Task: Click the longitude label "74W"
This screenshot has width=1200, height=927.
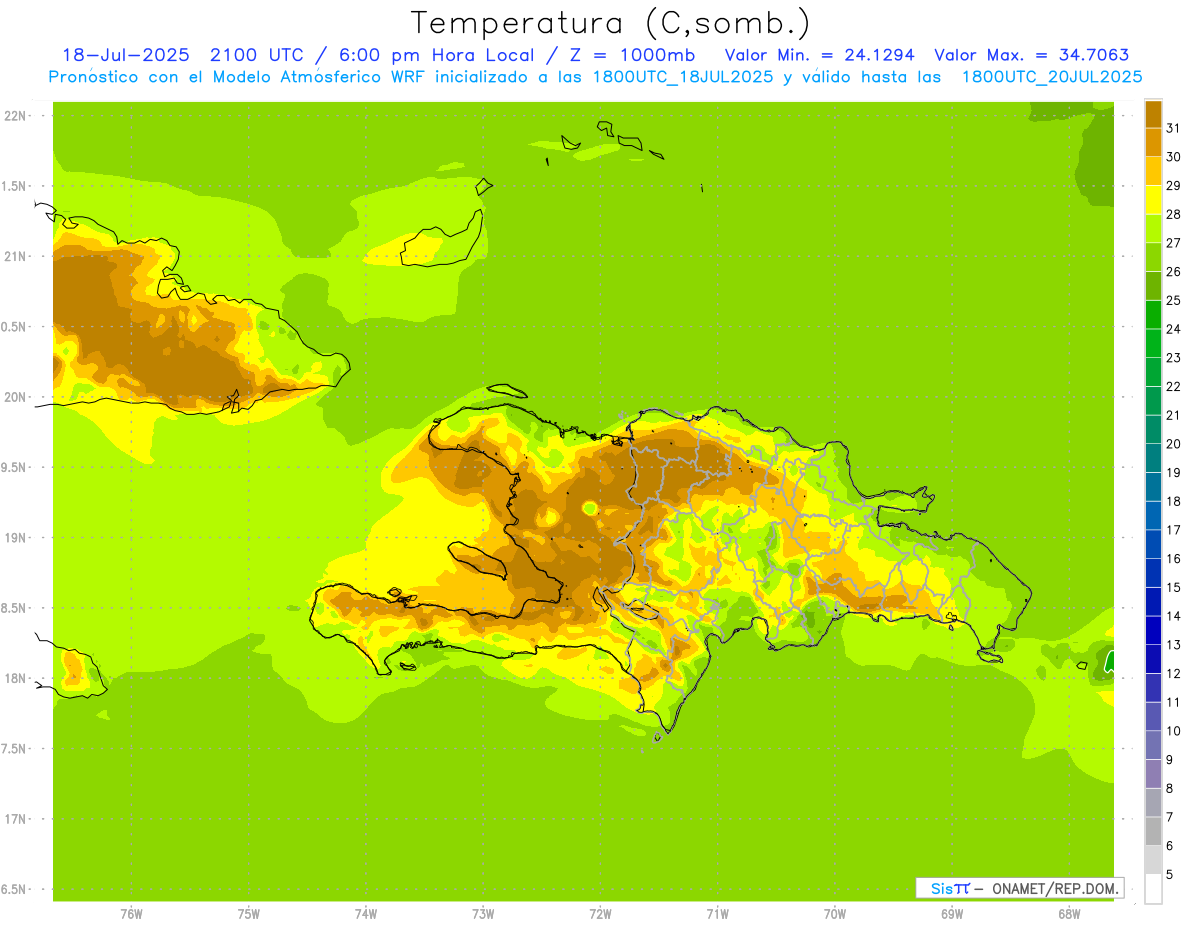Action: (x=366, y=913)
